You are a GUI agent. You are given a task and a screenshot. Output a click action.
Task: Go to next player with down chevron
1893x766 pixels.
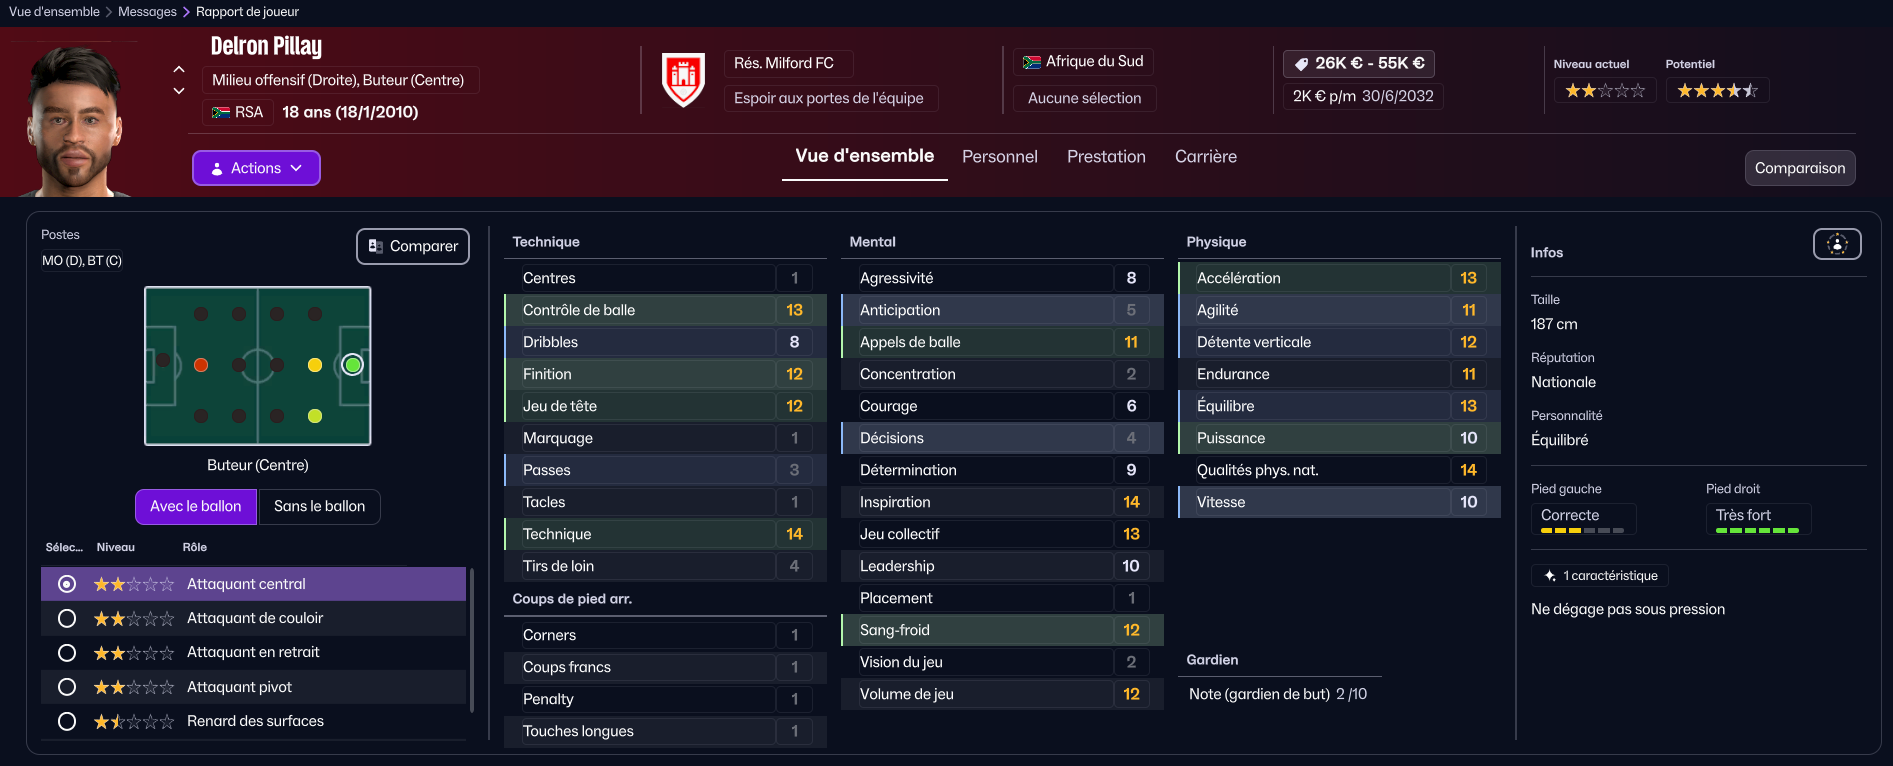[x=179, y=91]
